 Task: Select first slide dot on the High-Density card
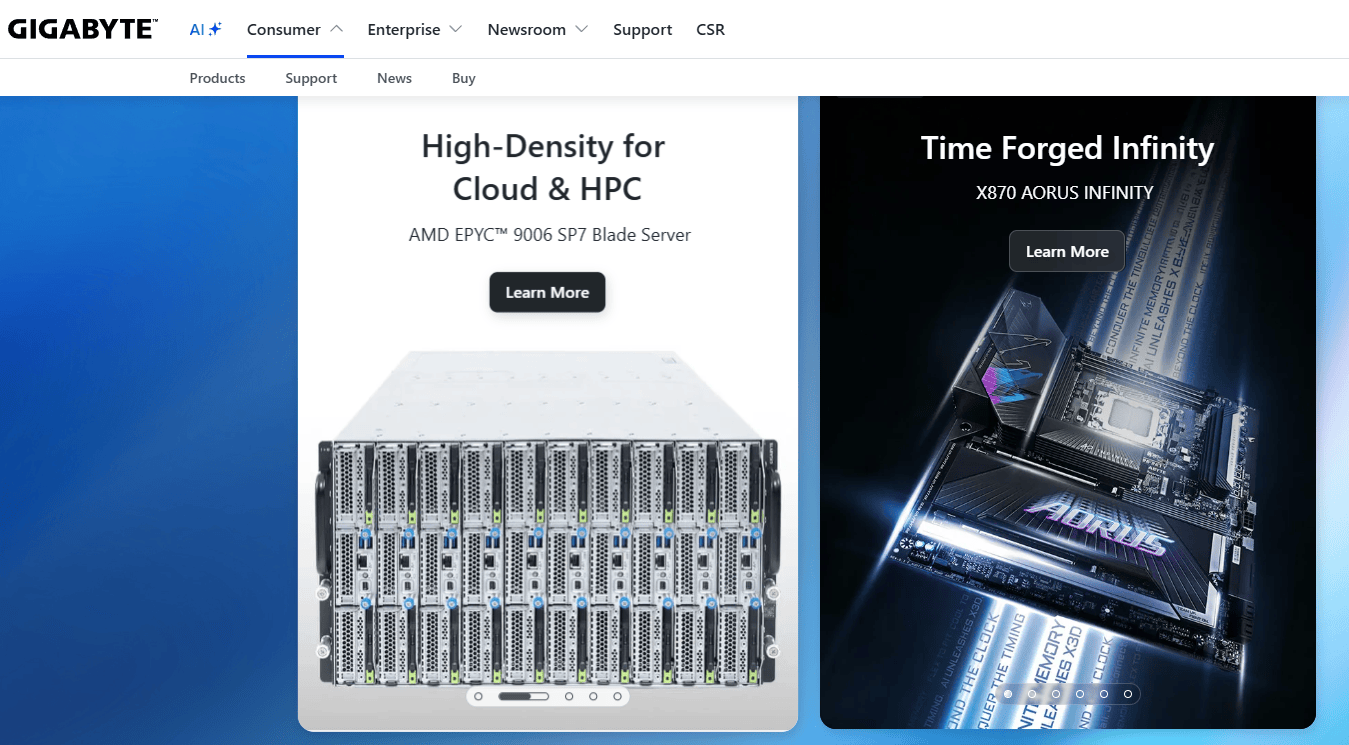tap(479, 696)
